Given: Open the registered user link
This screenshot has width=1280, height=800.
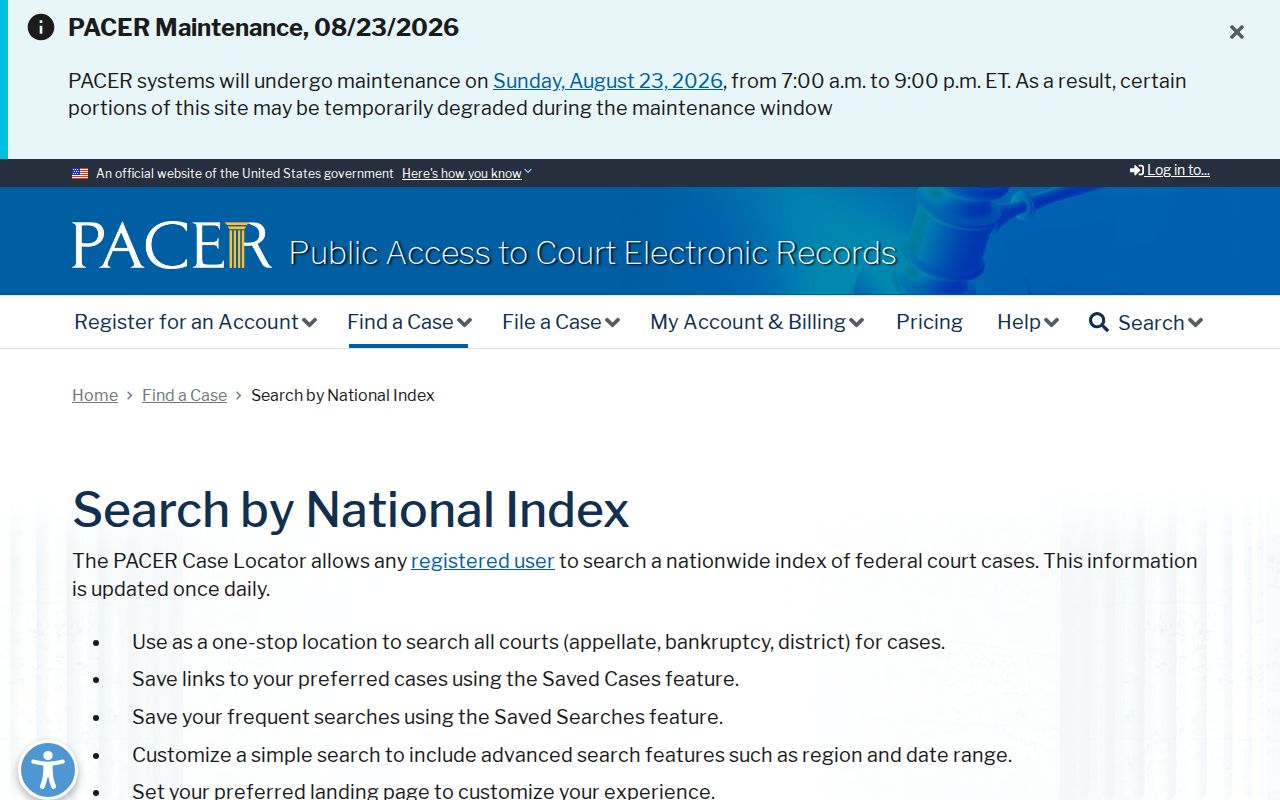Looking at the screenshot, I should click(483, 561).
